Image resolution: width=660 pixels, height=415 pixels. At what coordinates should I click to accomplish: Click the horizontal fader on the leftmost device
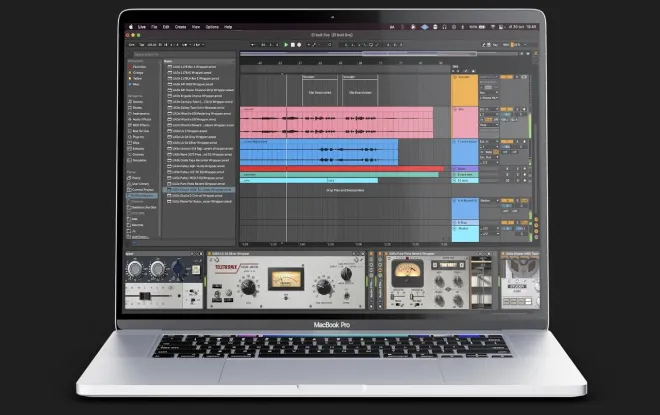pos(145,296)
